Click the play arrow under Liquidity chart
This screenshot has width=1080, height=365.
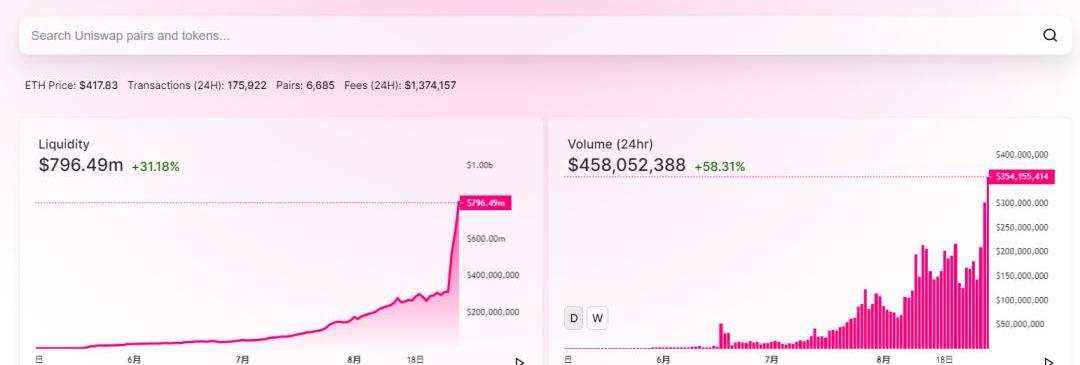click(519, 361)
